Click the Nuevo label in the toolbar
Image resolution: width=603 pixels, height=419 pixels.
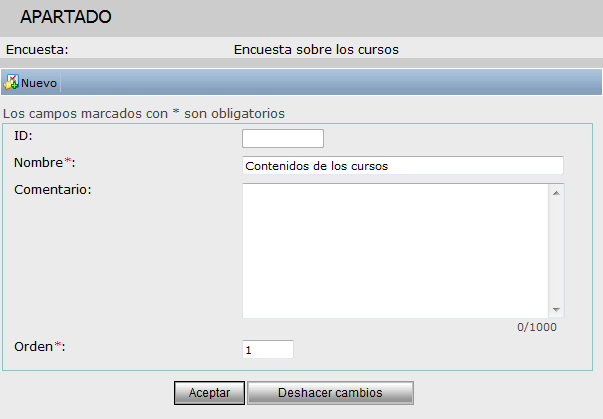(x=39, y=83)
